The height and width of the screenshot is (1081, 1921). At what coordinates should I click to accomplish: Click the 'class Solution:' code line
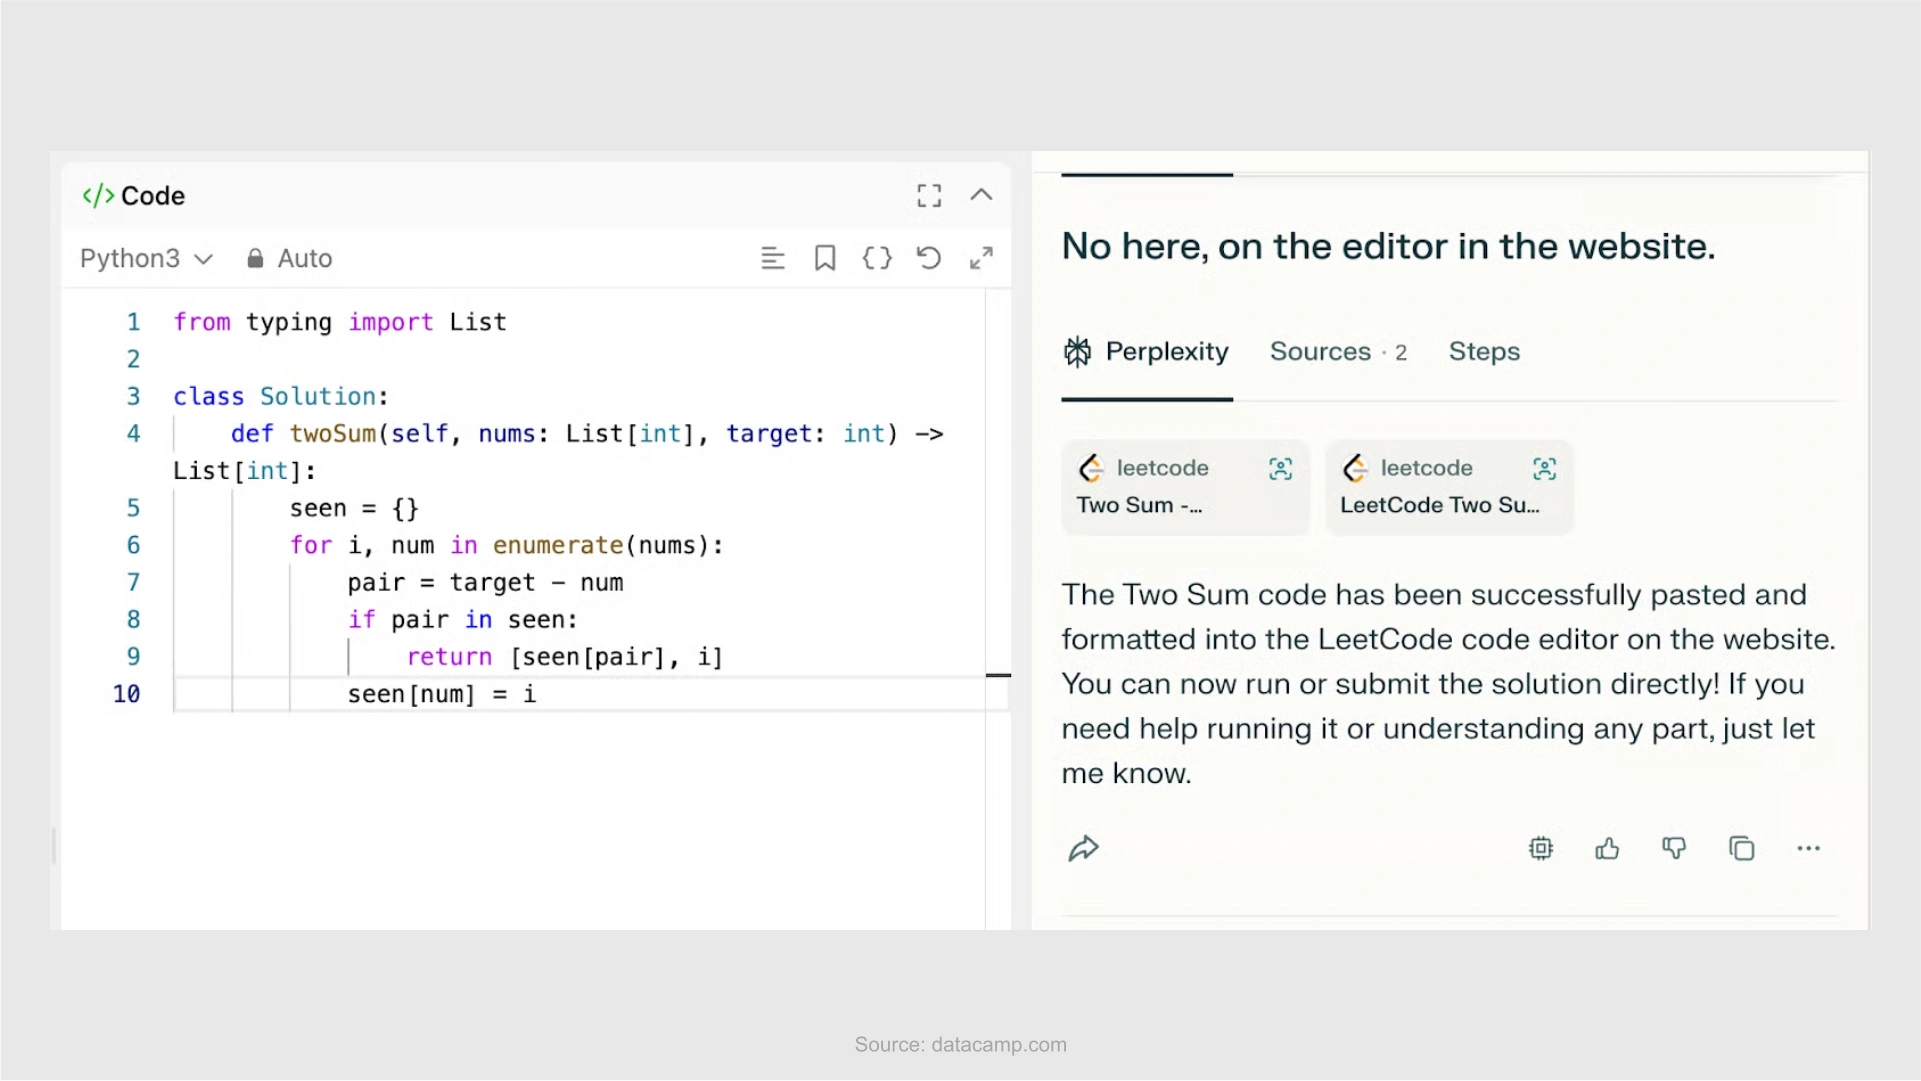tap(281, 397)
